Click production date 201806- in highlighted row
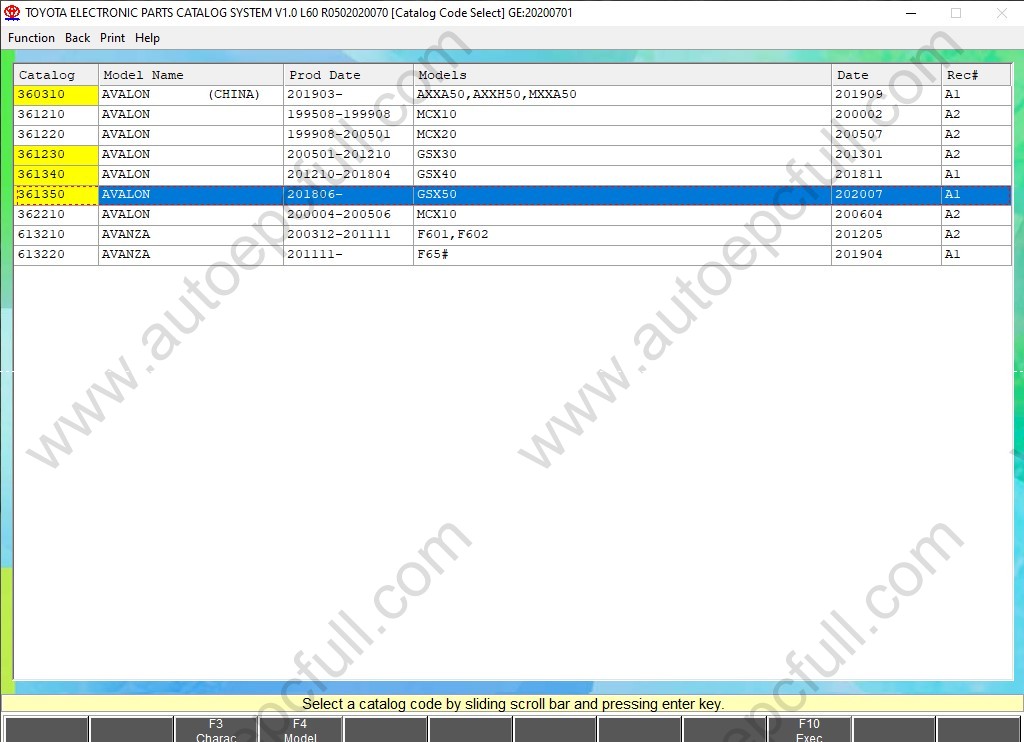The width and height of the screenshot is (1024, 742). coord(349,195)
